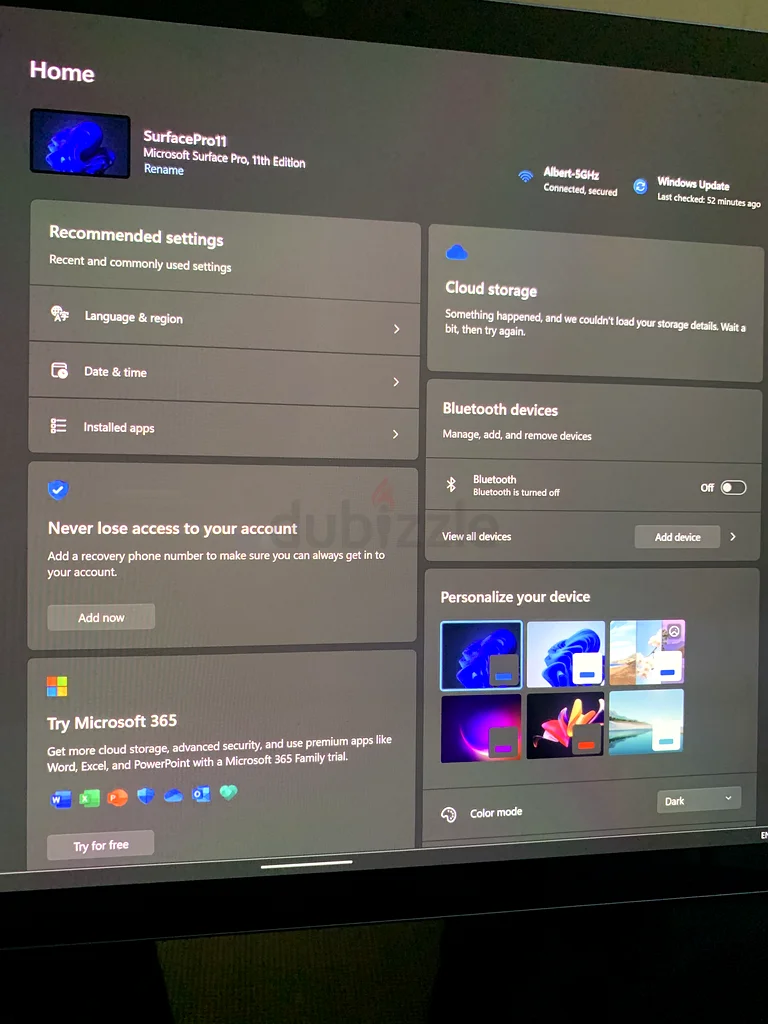This screenshot has width=768, height=1024.
Task: Open Date & time settings row
Action: coord(224,376)
